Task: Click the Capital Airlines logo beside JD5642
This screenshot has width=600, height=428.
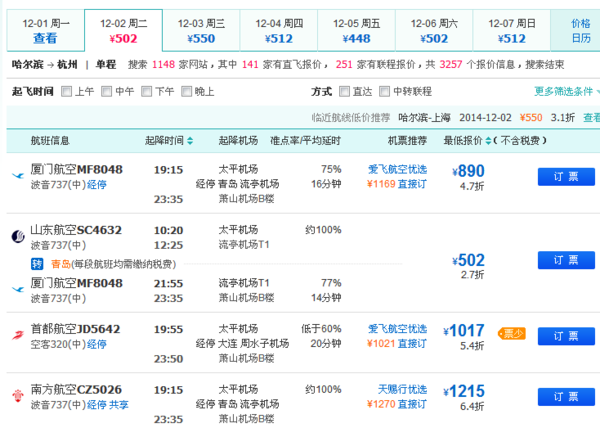Action: (x=18, y=335)
